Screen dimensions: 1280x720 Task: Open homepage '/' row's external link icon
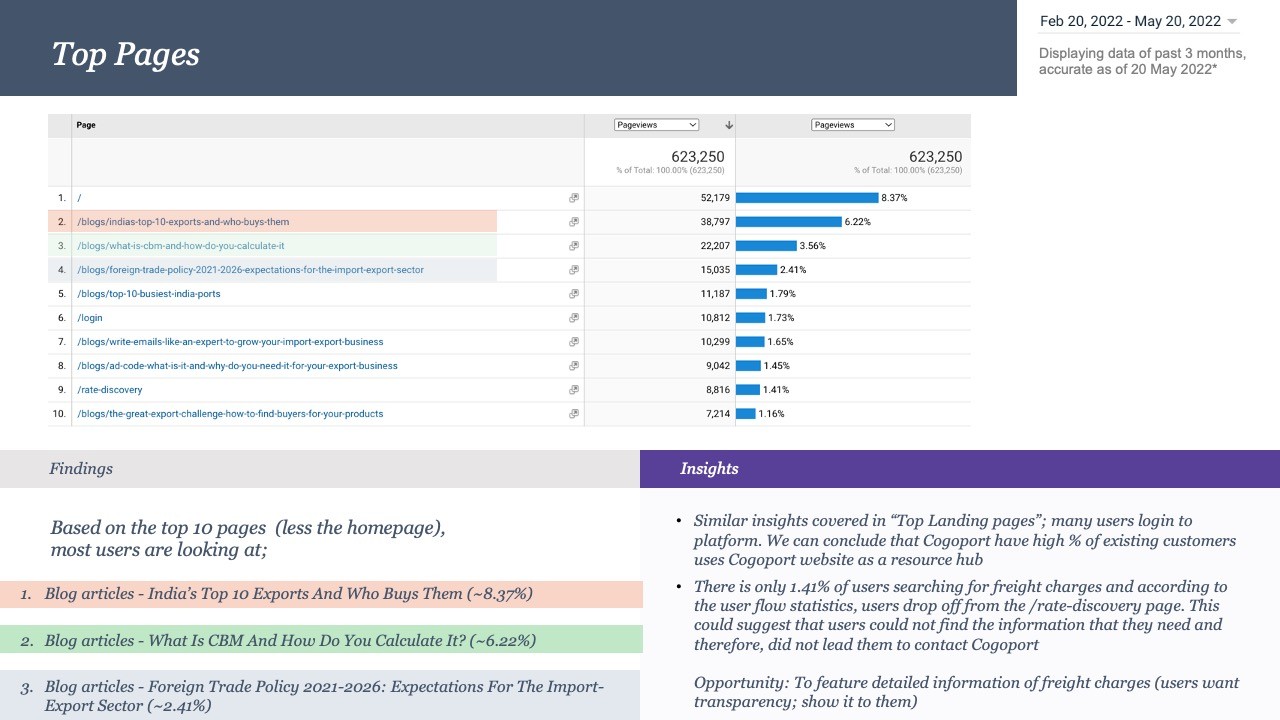pos(574,198)
